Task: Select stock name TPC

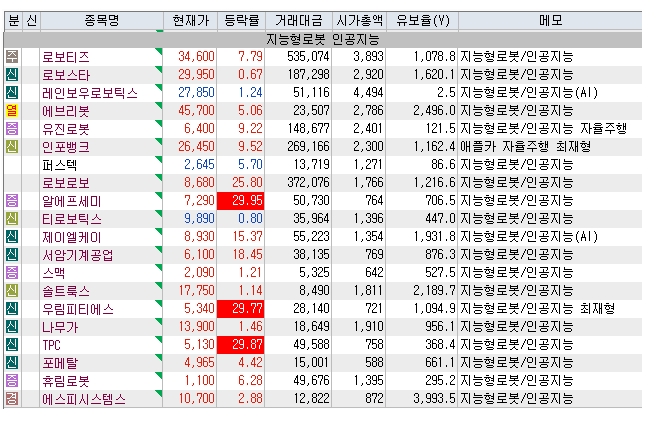Action: pyautogui.click(x=51, y=345)
